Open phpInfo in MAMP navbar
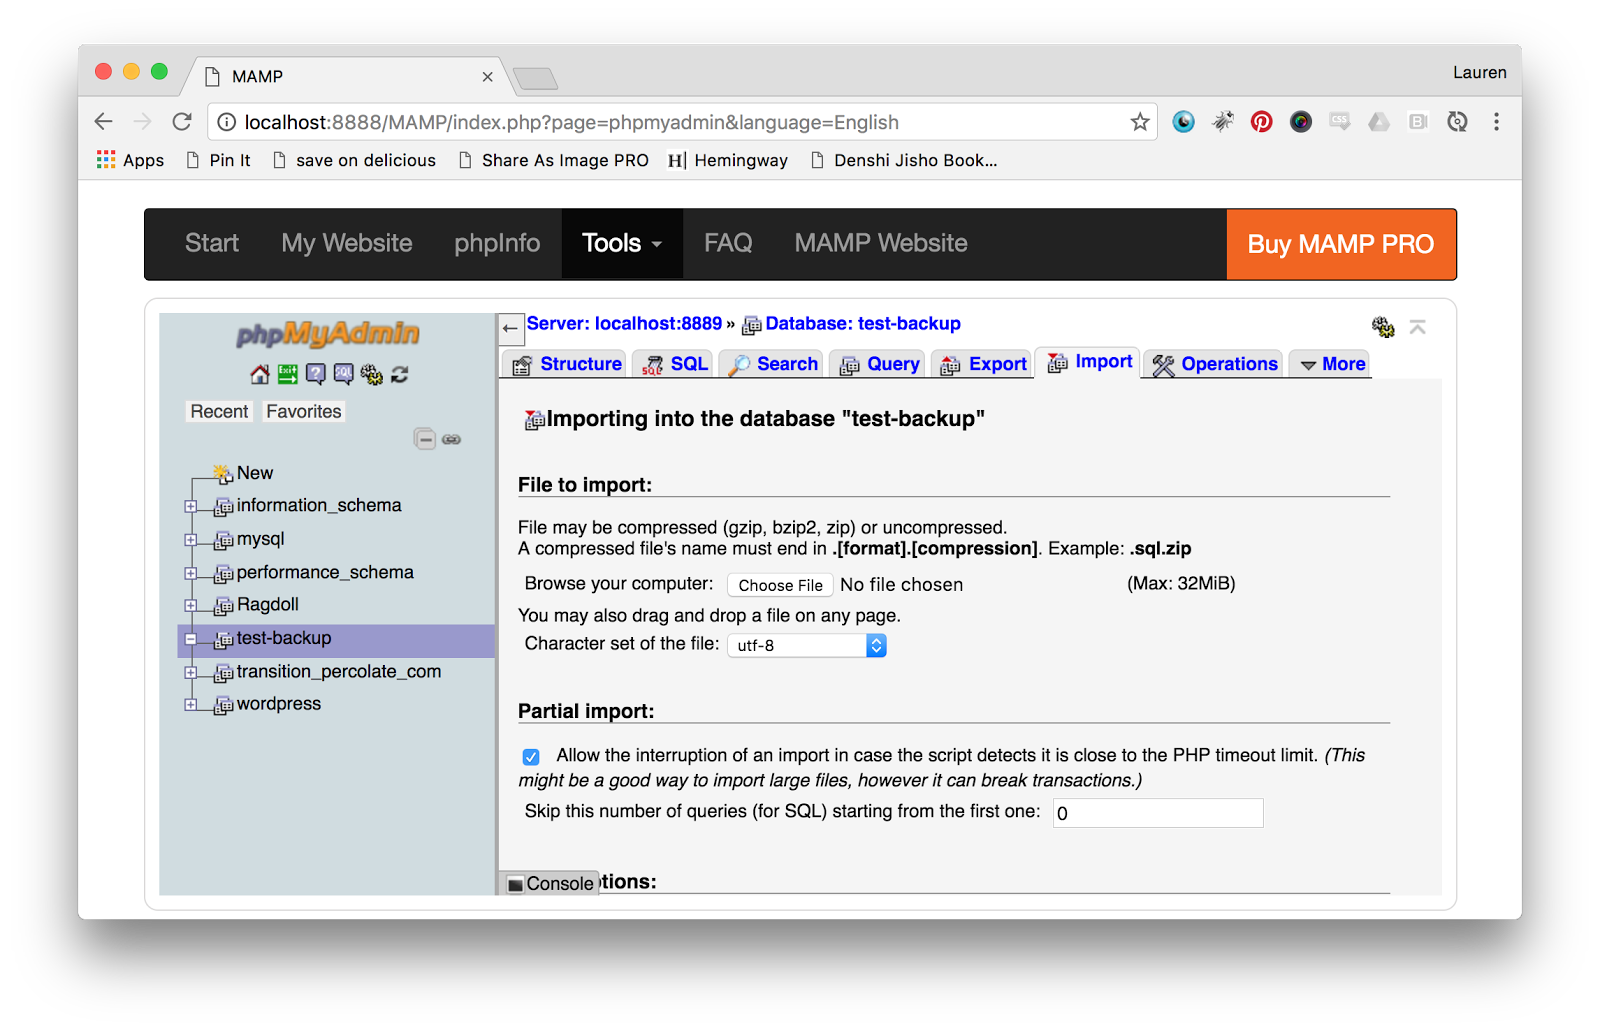This screenshot has height=1031, width=1600. (x=497, y=243)
